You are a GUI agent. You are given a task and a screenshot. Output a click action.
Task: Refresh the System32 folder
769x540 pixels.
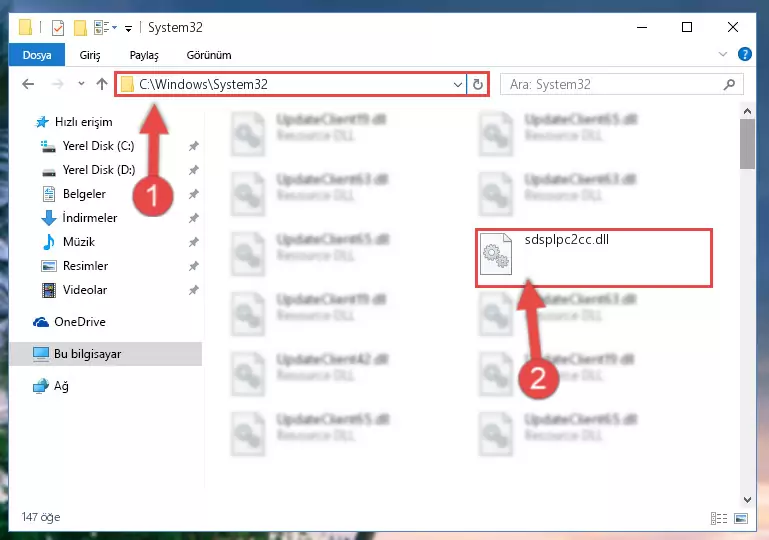pos(477,84)
